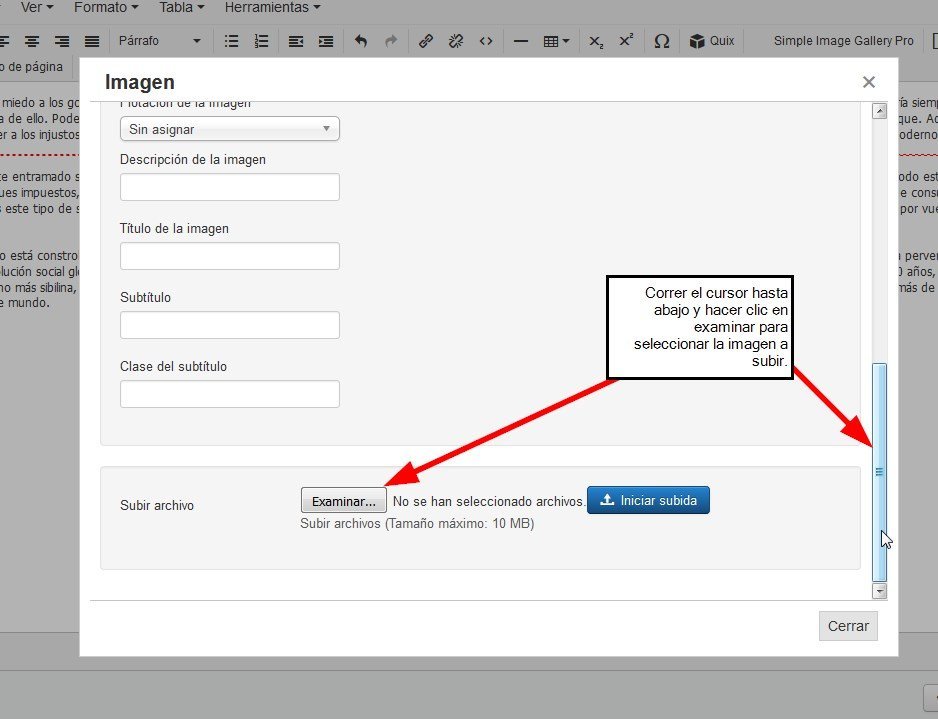
Task: Close the Imagen dialog with X
Action: [x=869, y=82]
